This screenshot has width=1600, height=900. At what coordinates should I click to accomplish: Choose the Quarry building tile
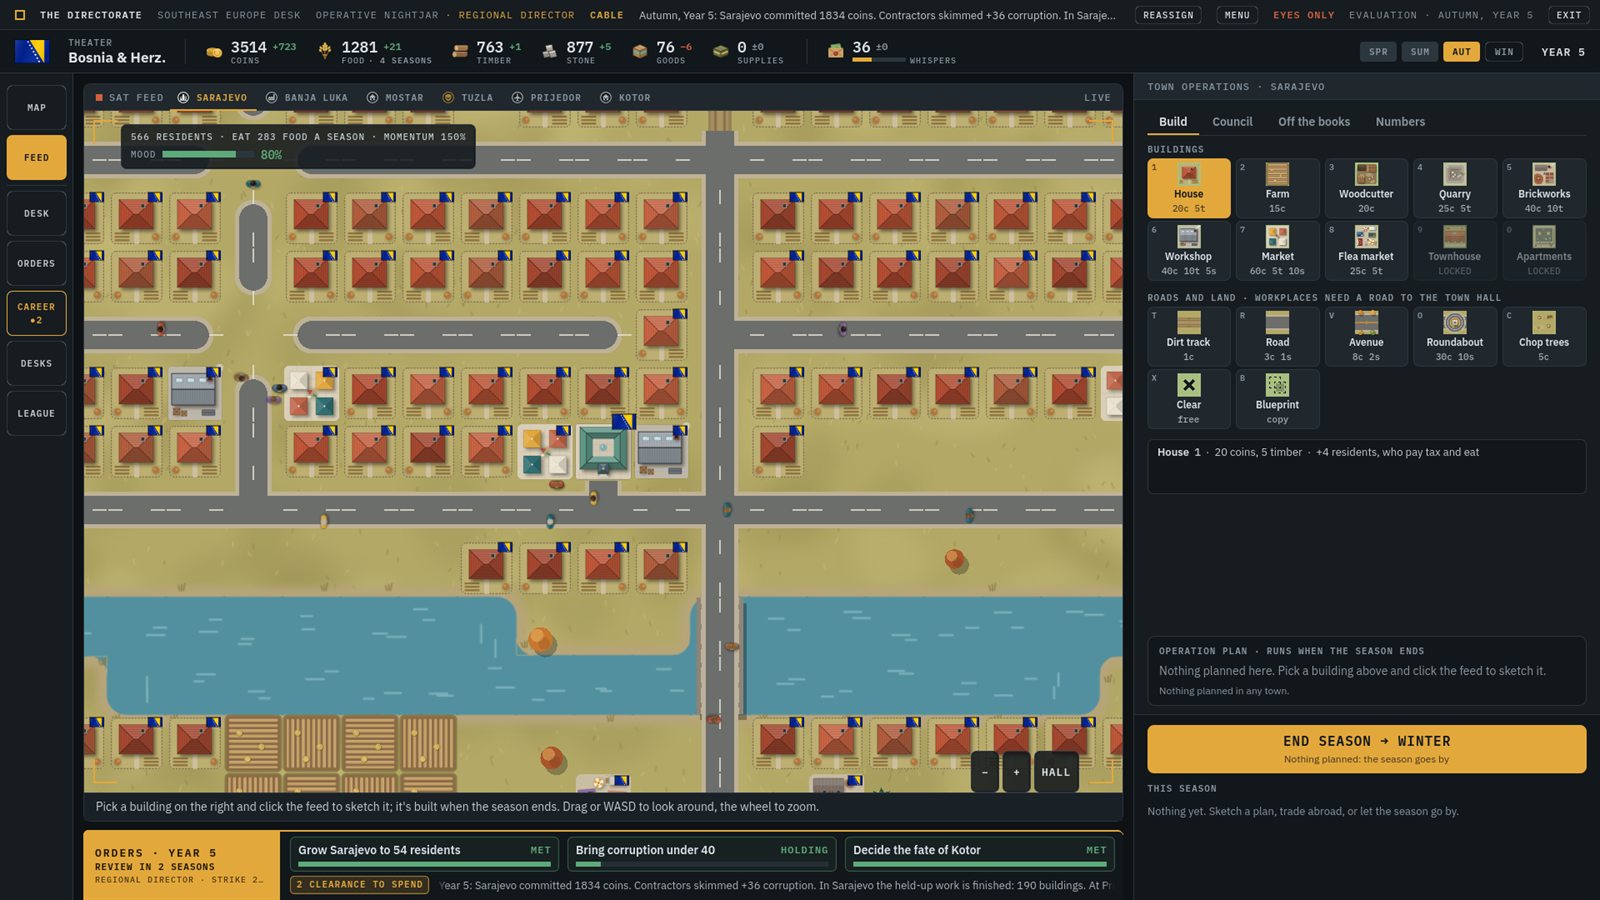(x=1454, y=188)
